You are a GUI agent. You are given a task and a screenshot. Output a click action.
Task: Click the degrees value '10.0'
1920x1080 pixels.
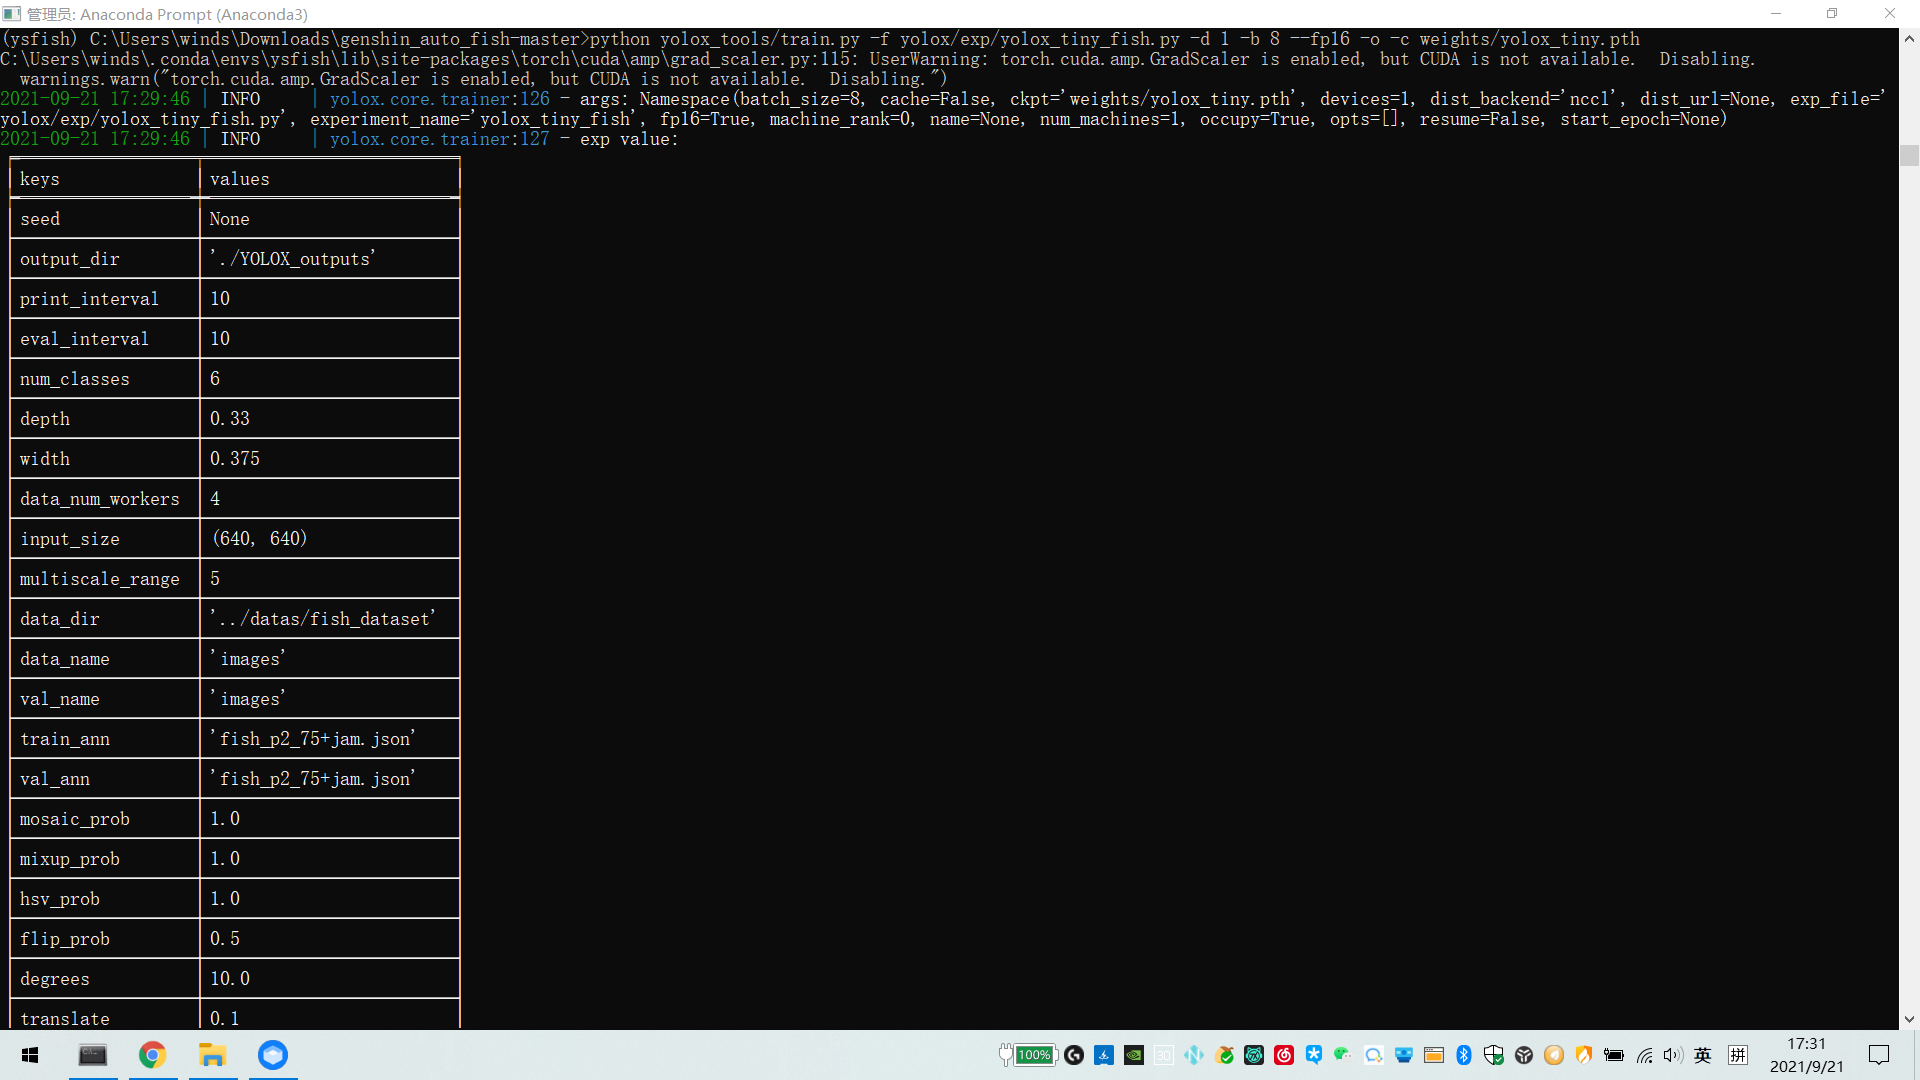[230, 979]
